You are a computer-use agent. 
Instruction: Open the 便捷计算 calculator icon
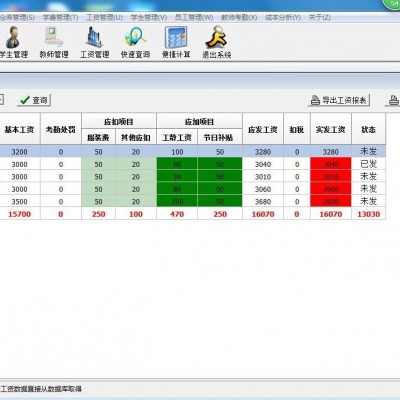tap(176, 37)
